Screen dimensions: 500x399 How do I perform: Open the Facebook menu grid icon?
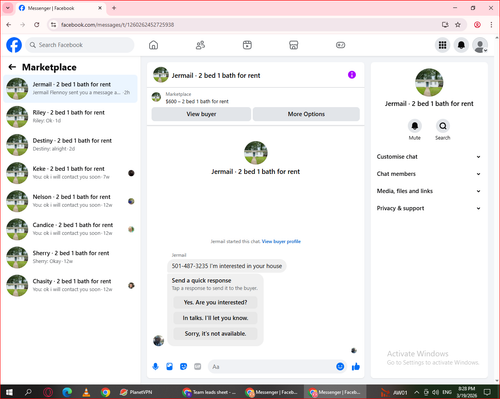click(442, 45)
